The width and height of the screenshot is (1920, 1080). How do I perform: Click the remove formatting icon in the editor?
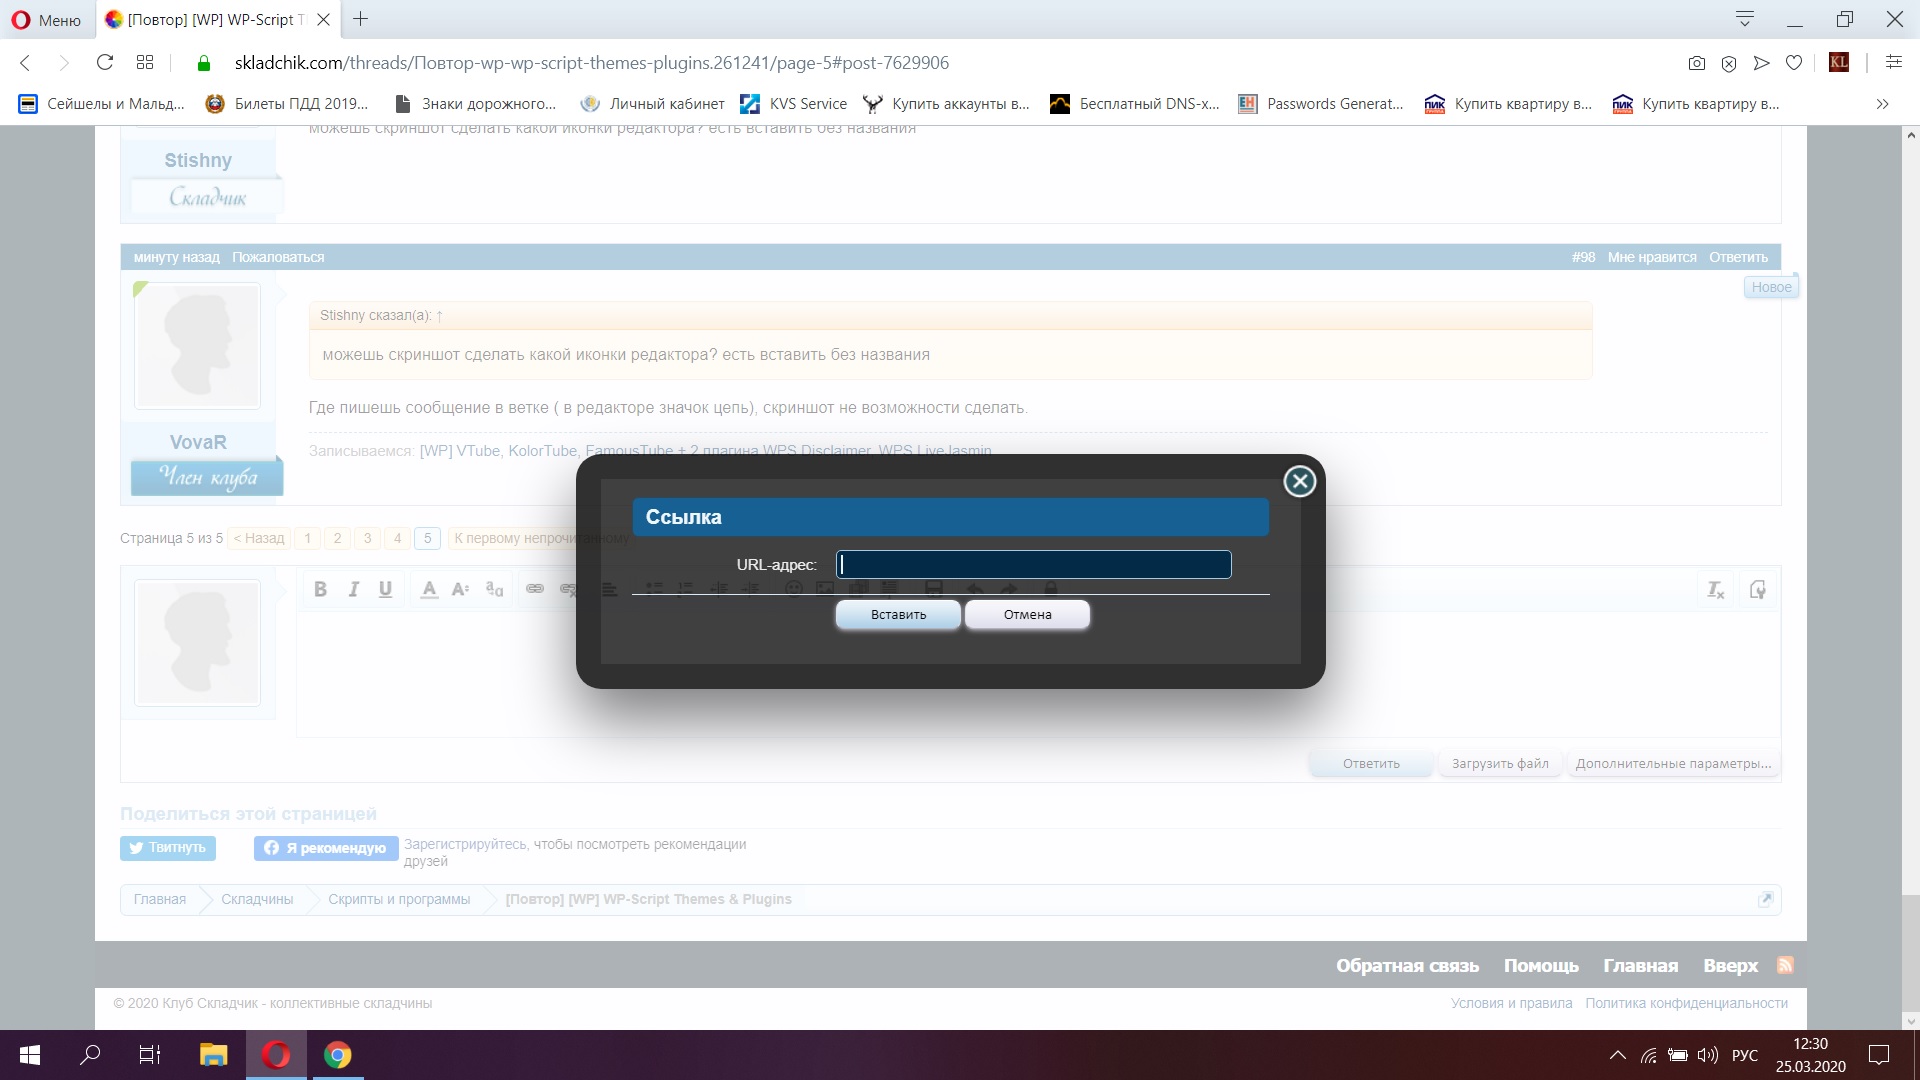(x=1715, y=590)
